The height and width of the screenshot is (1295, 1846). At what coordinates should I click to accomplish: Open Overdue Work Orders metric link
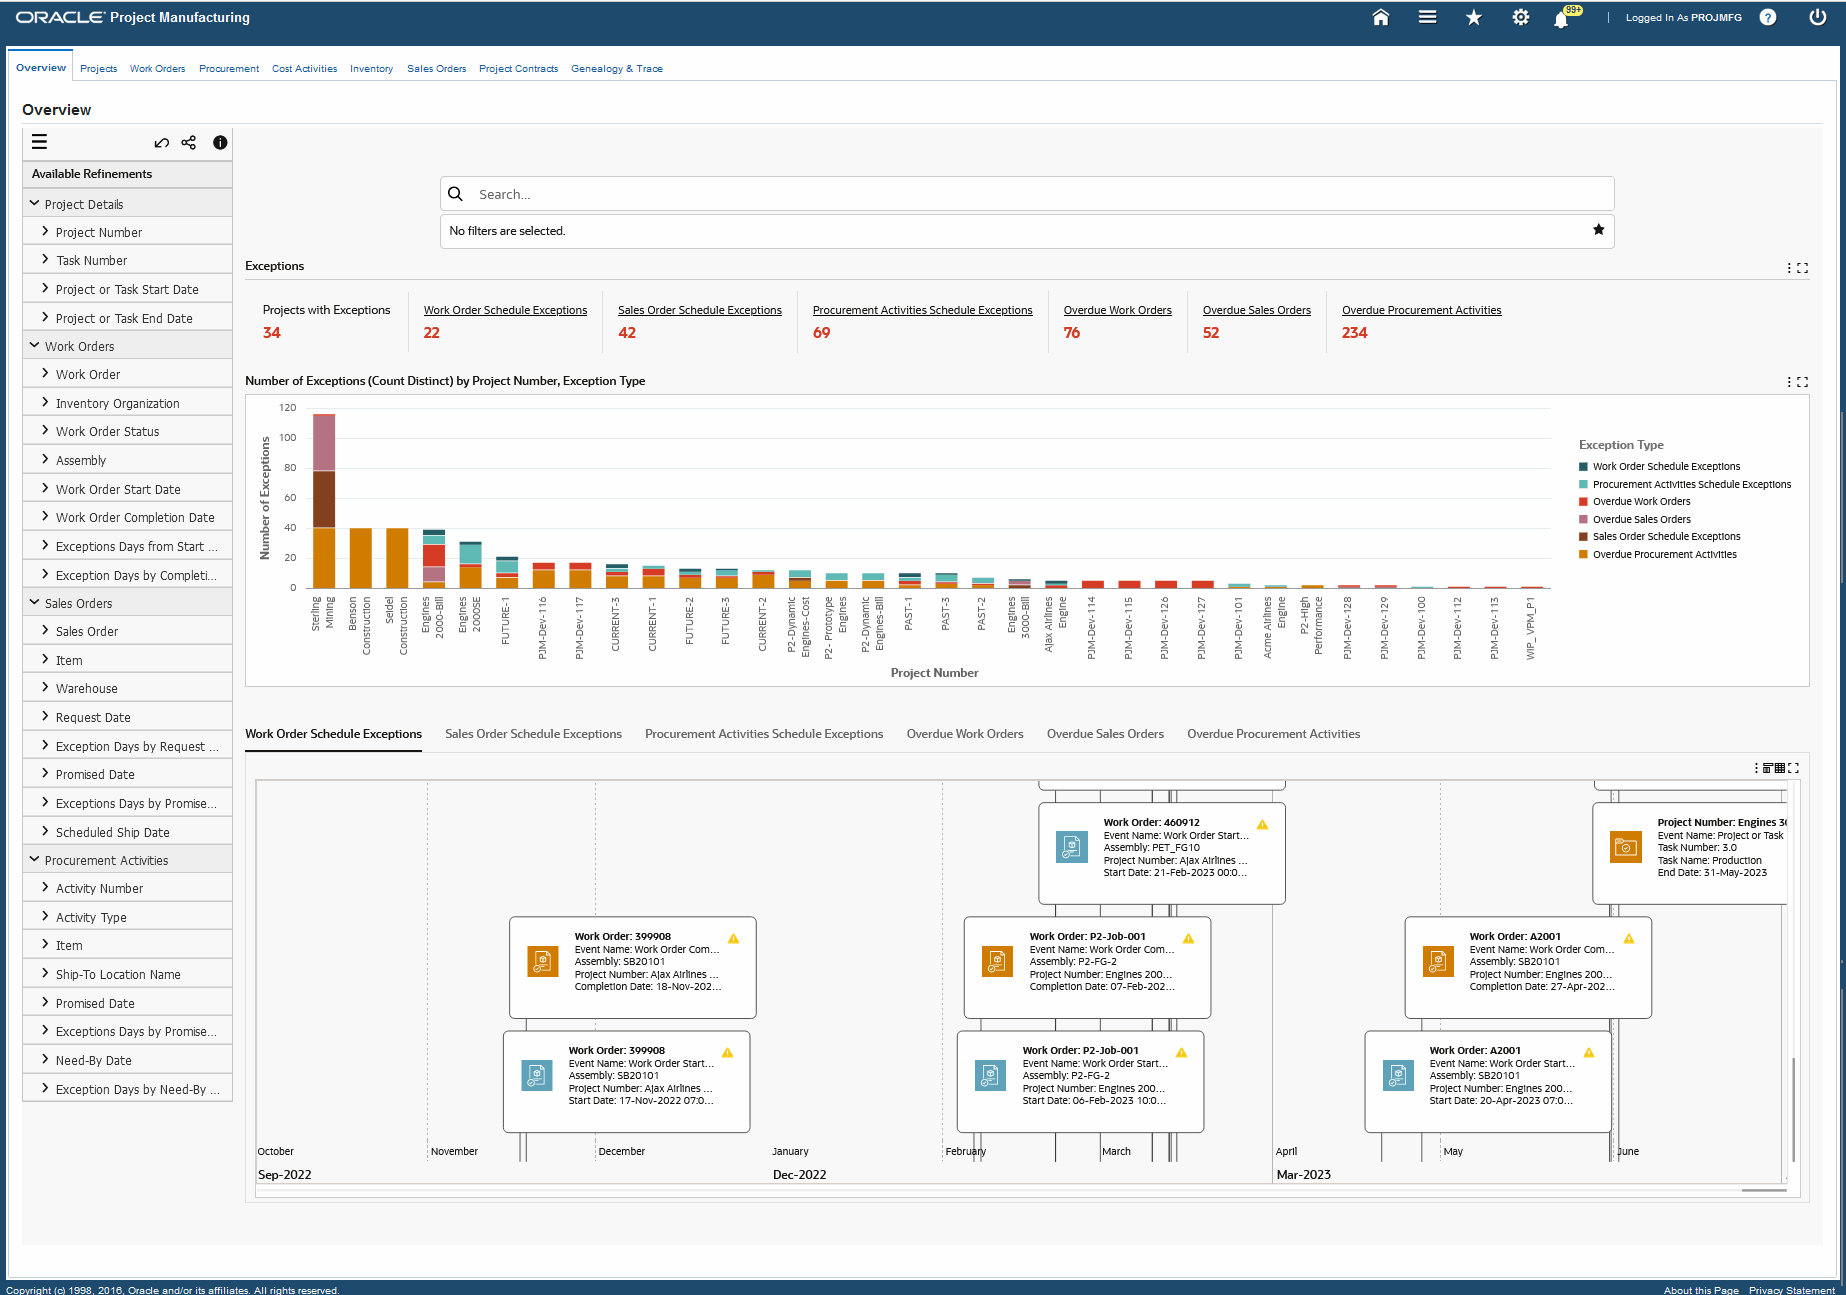pyautogui.click(x=1117, y=310)
